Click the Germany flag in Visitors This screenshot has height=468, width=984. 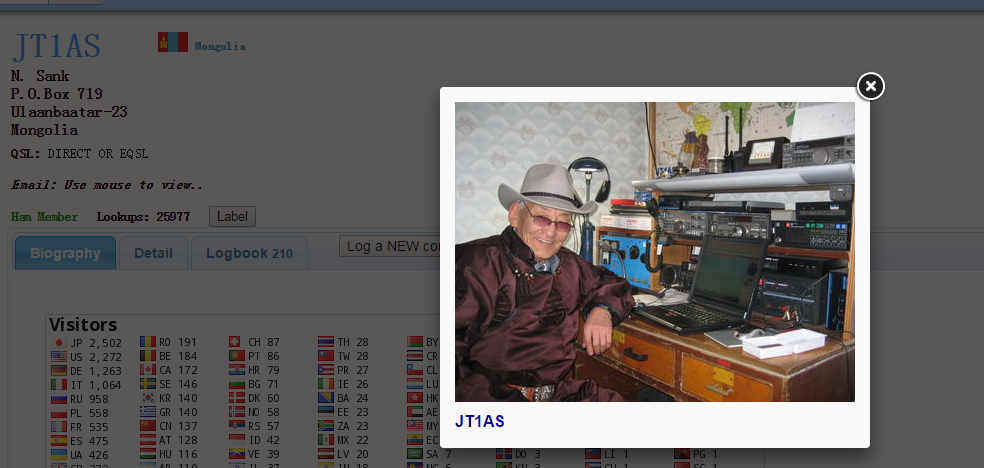(x=58, y=370)
